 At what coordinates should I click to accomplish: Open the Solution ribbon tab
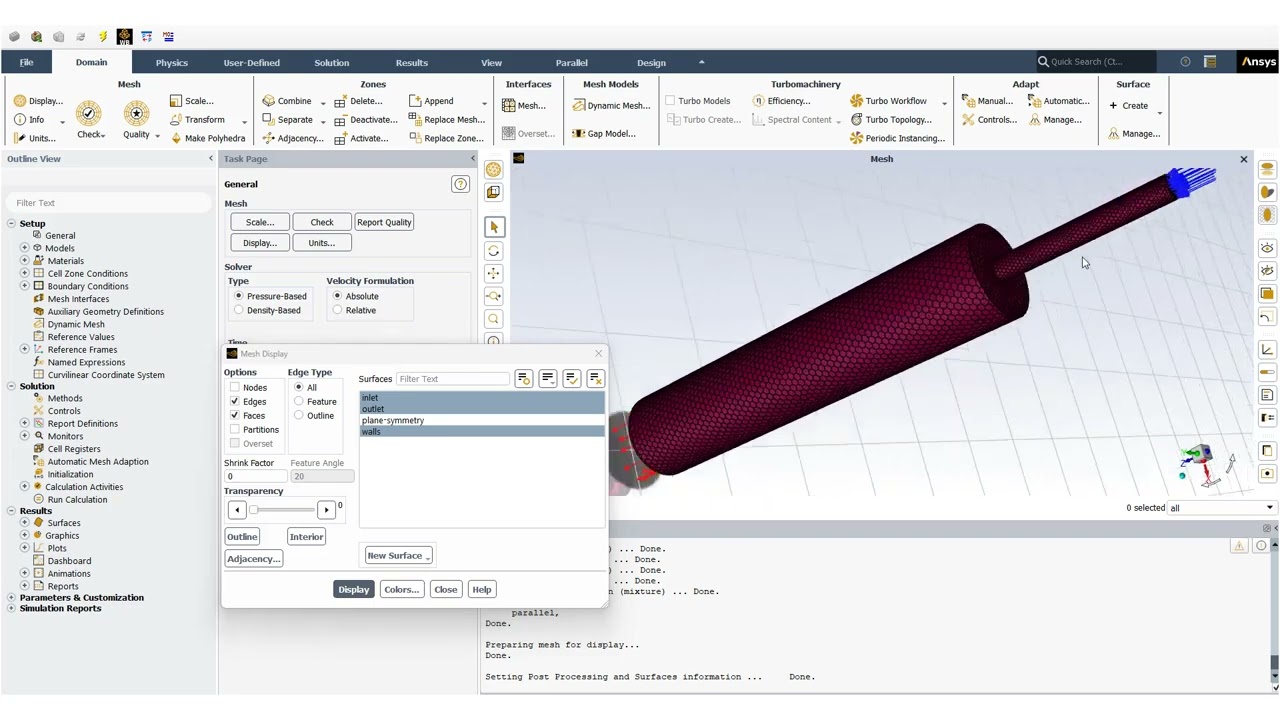point(331,63)
